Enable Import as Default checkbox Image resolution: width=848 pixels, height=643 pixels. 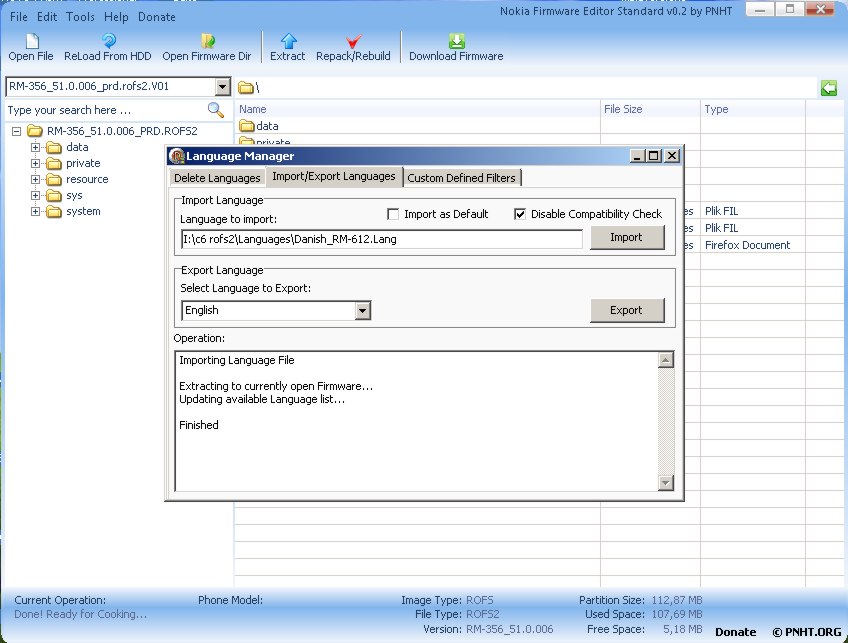coord(393,214)
